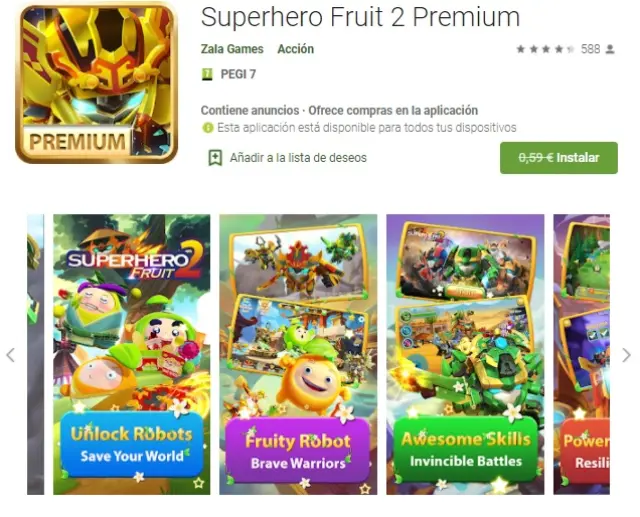Open the Fruity Robot Brave Warriors screenshot

pos(298,354)
